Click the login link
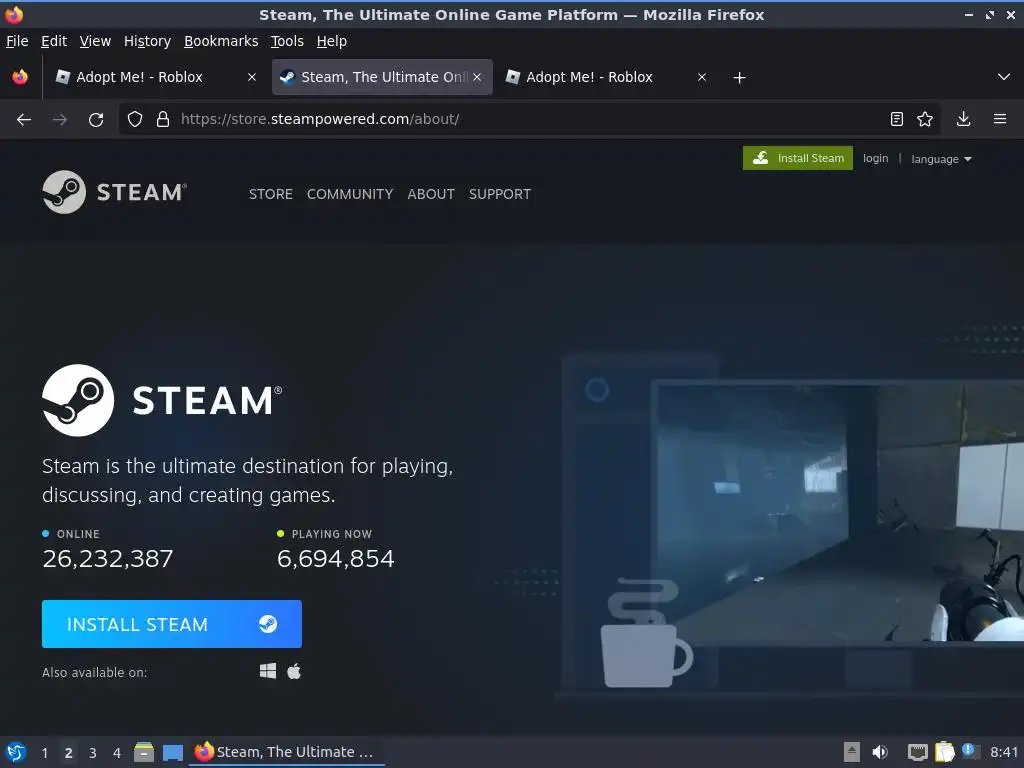1024x768 pixels. [x=875, y=158]
